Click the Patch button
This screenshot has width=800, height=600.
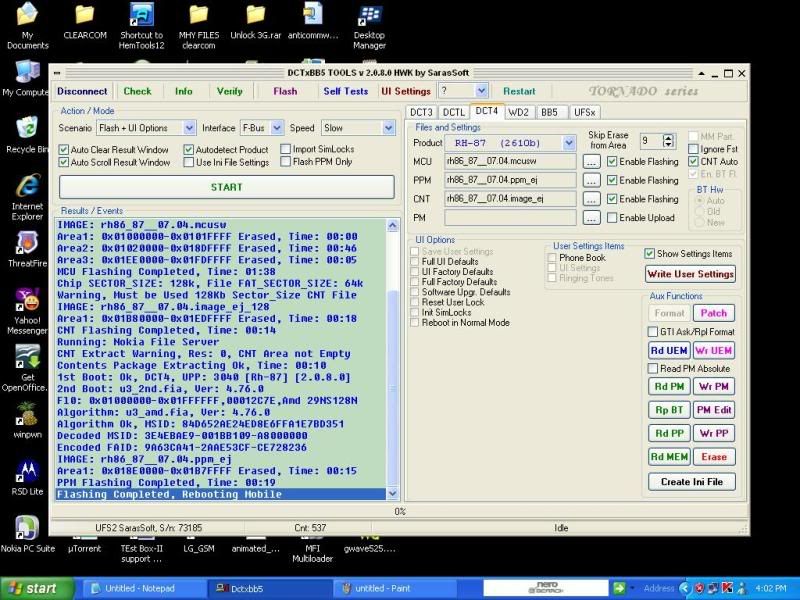point(713,313)
